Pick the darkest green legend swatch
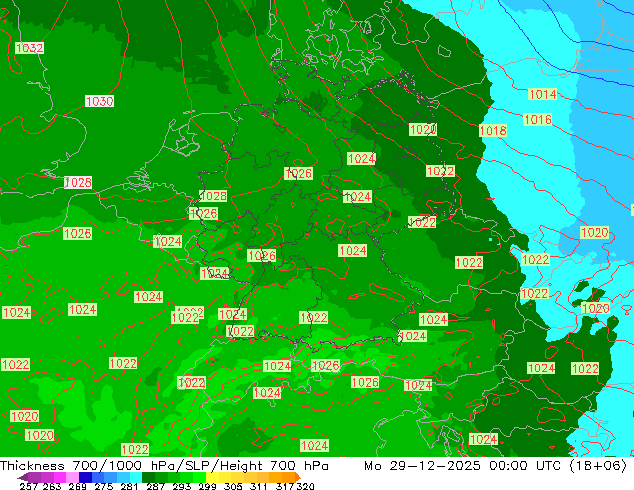 [x=148, y=477]
